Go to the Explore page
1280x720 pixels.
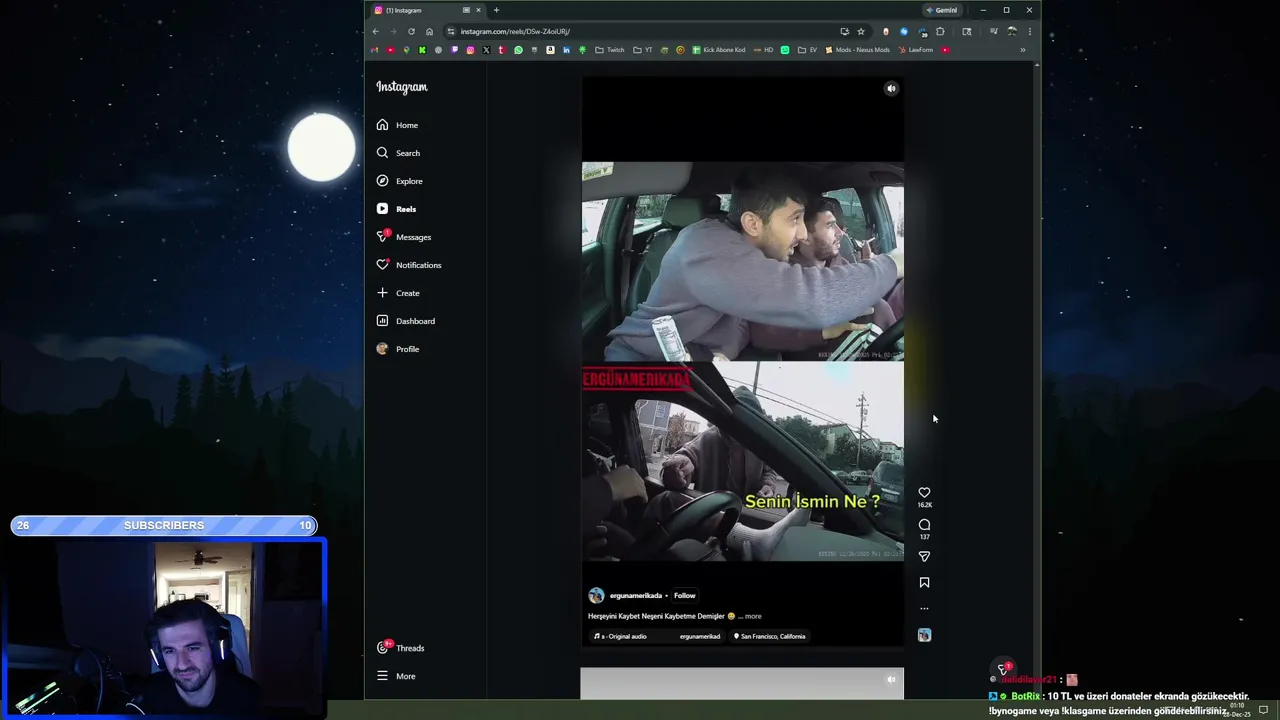400,181
